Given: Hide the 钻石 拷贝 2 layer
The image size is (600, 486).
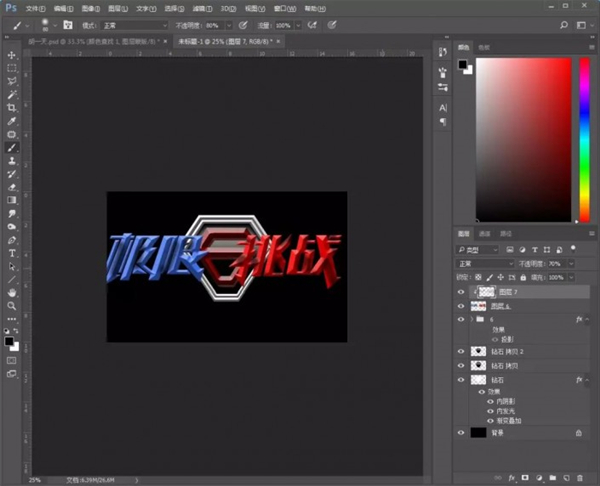Looking at the screenshot, I should 461,352.
